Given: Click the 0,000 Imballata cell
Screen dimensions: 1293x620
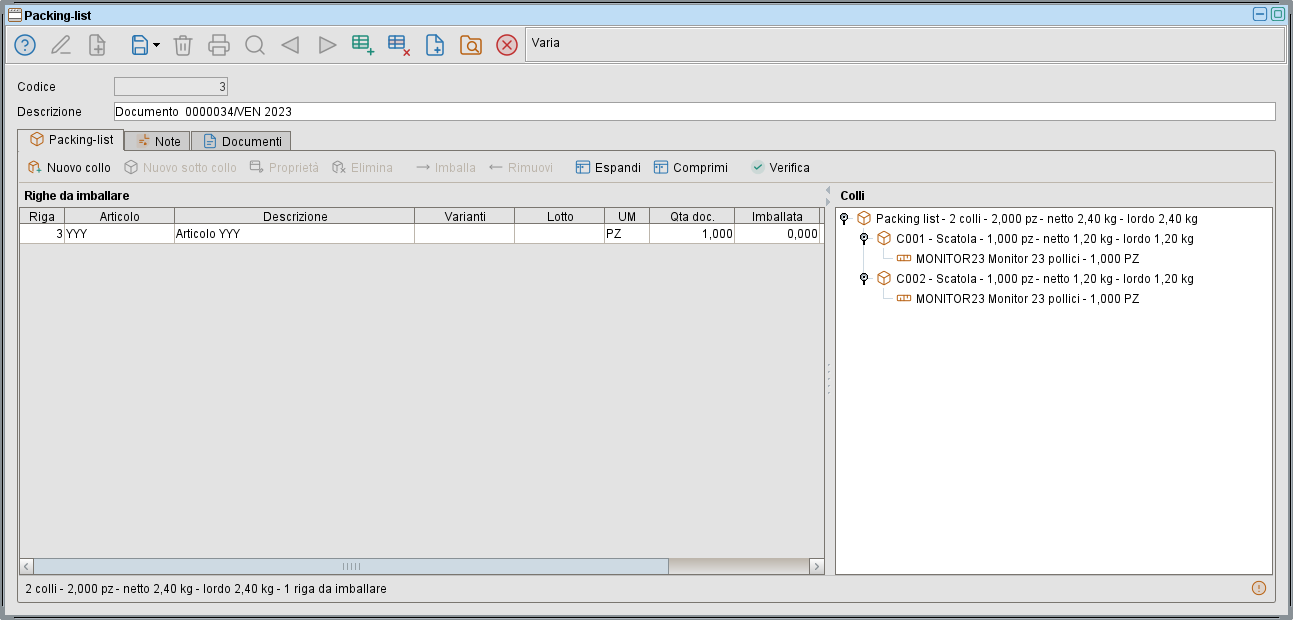Looking at the screenshot, I should 777,234.
